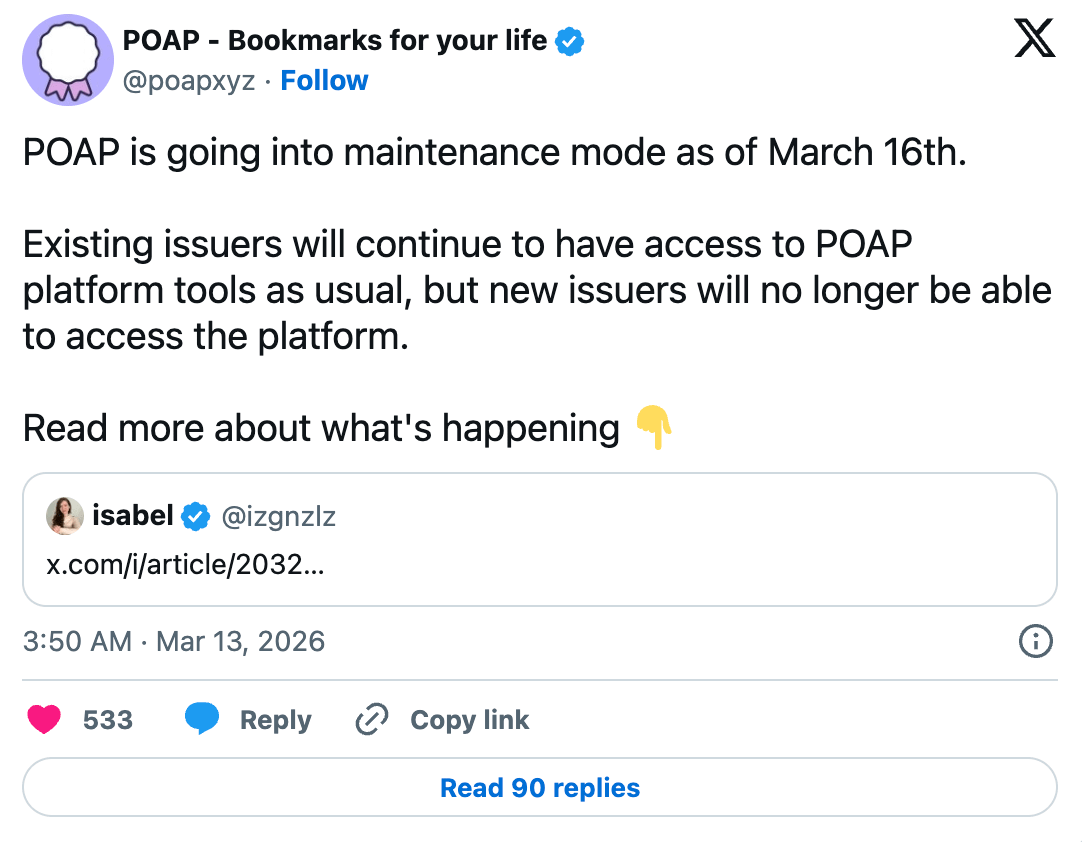Click the @poapxyz handle
Image resolution: width=1082 pixels, height=842 pixels.
click(188, 81)
